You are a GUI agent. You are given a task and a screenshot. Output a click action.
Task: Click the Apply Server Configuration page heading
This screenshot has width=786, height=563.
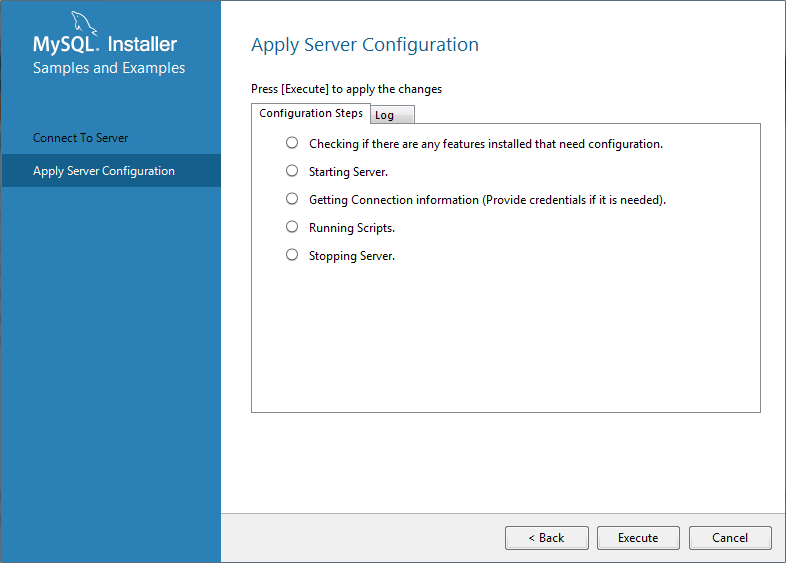pyautogui.click(x=365, y=45)
